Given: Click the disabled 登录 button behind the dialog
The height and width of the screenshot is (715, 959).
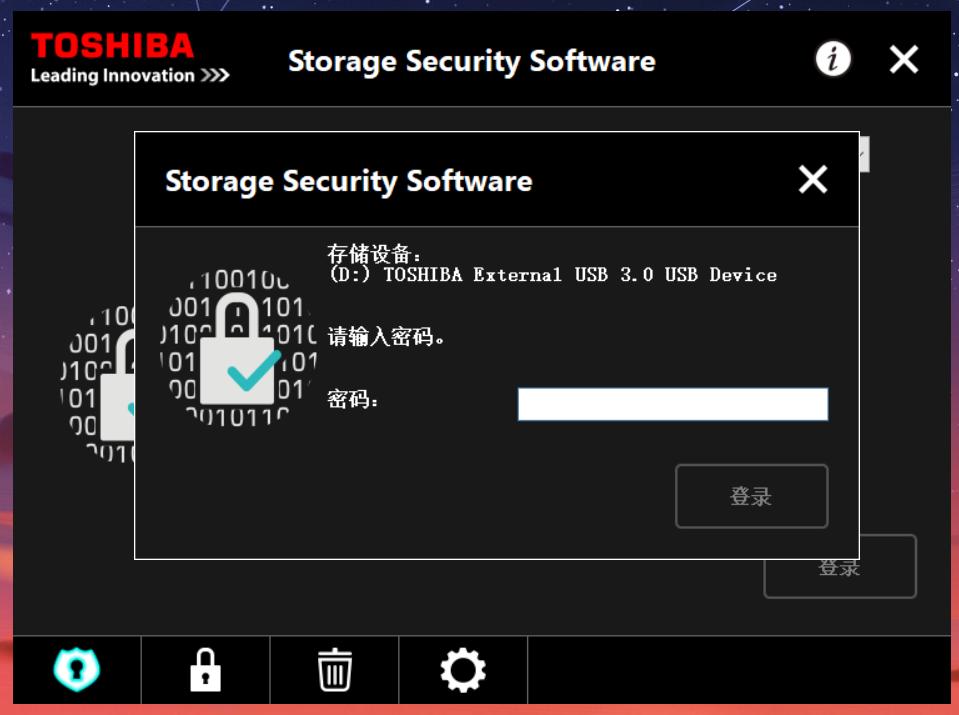Looking at the screenshot, I should [839, 566].
